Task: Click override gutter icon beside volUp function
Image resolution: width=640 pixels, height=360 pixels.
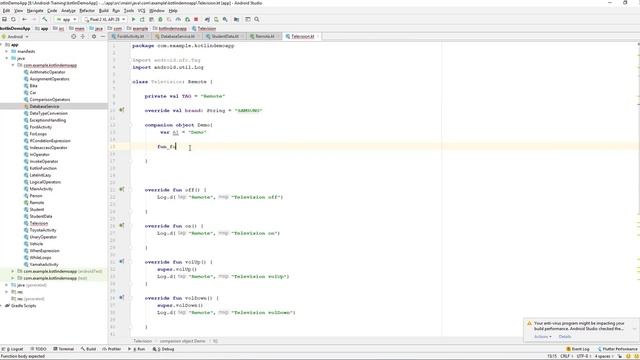Action: coord(122,261)
